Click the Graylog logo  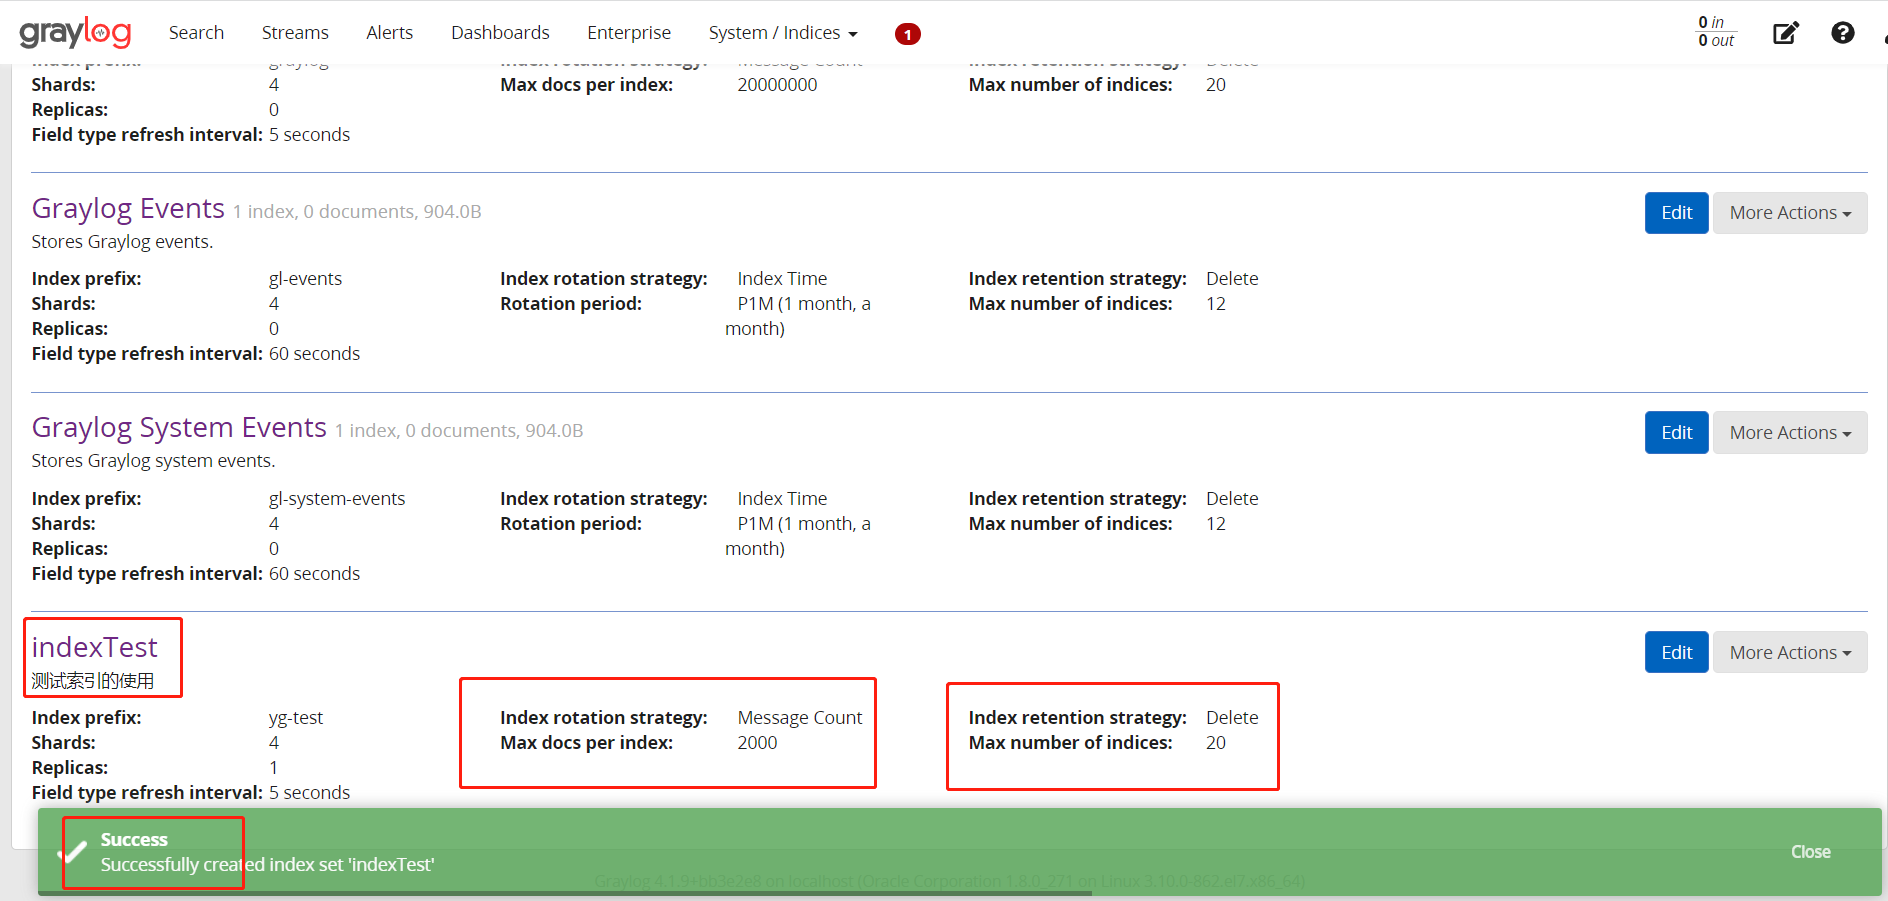point(75,33)
